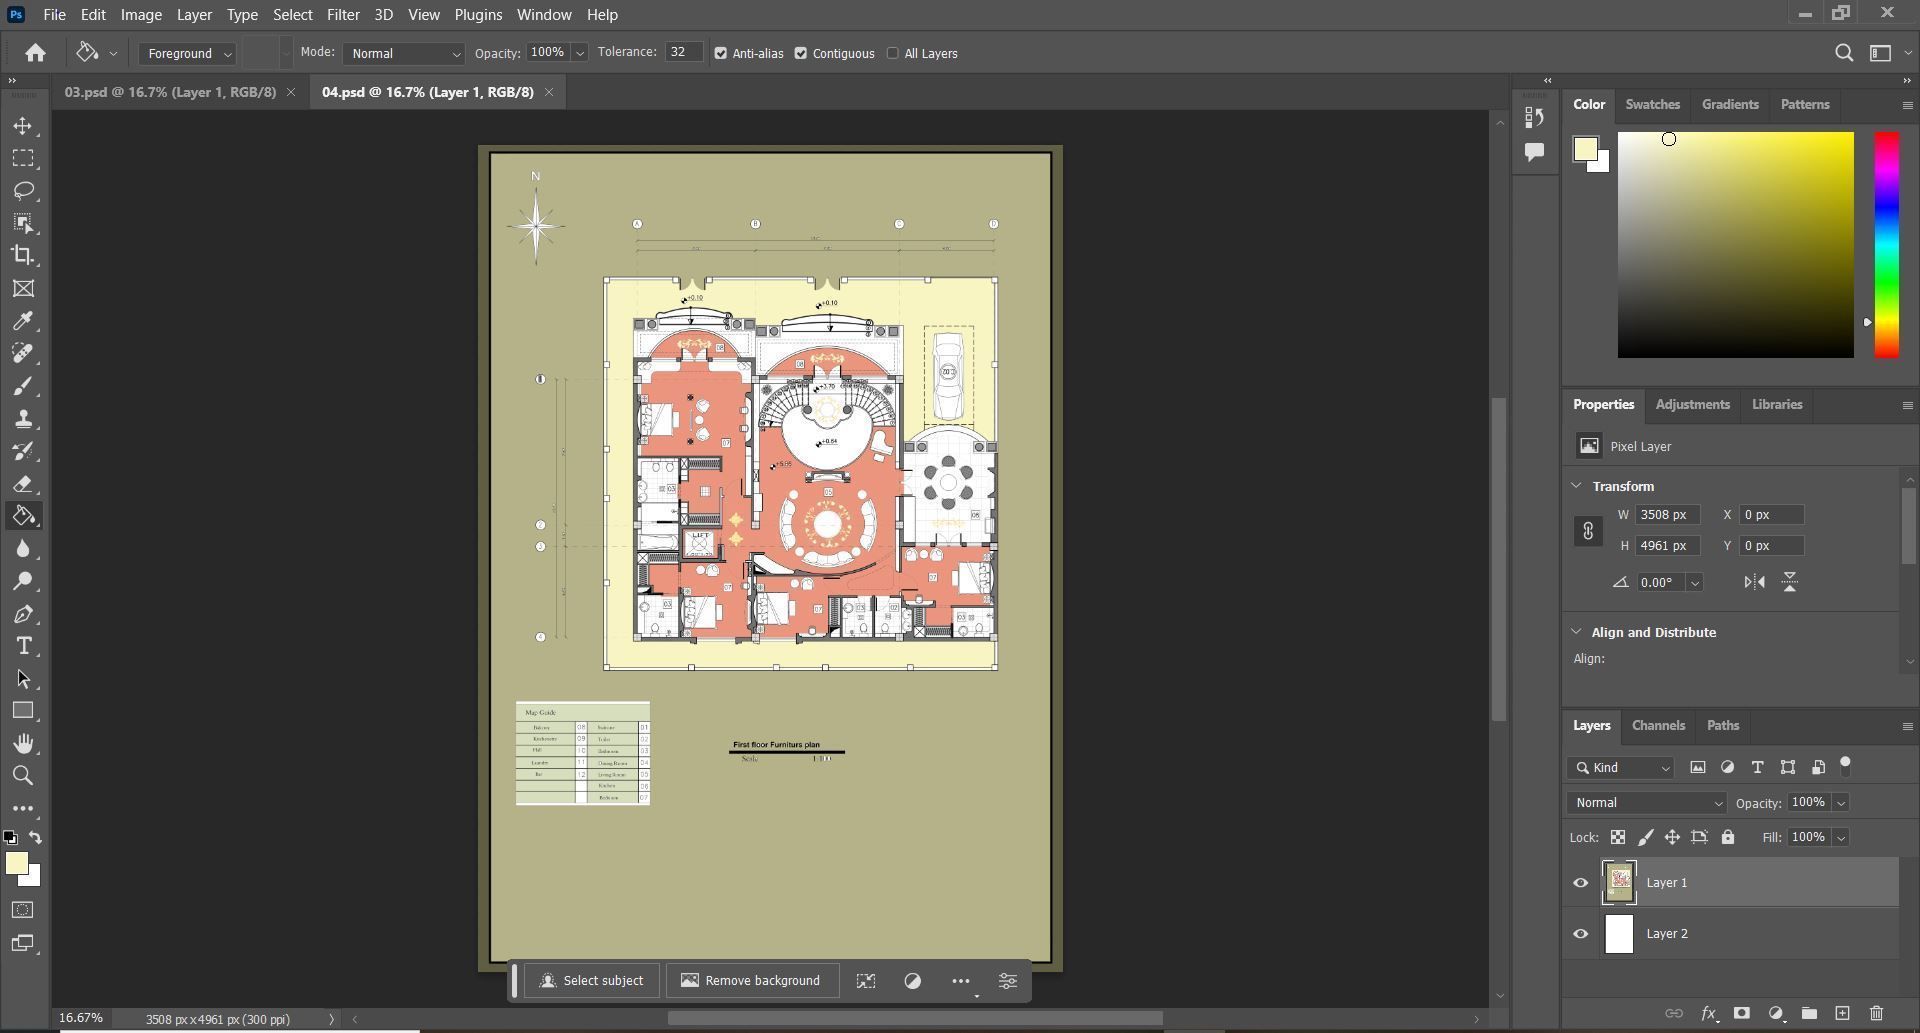1920x1033 pixels.
Task: Toggle the width-height link constraint
Action: click(x=1588, y=531)
